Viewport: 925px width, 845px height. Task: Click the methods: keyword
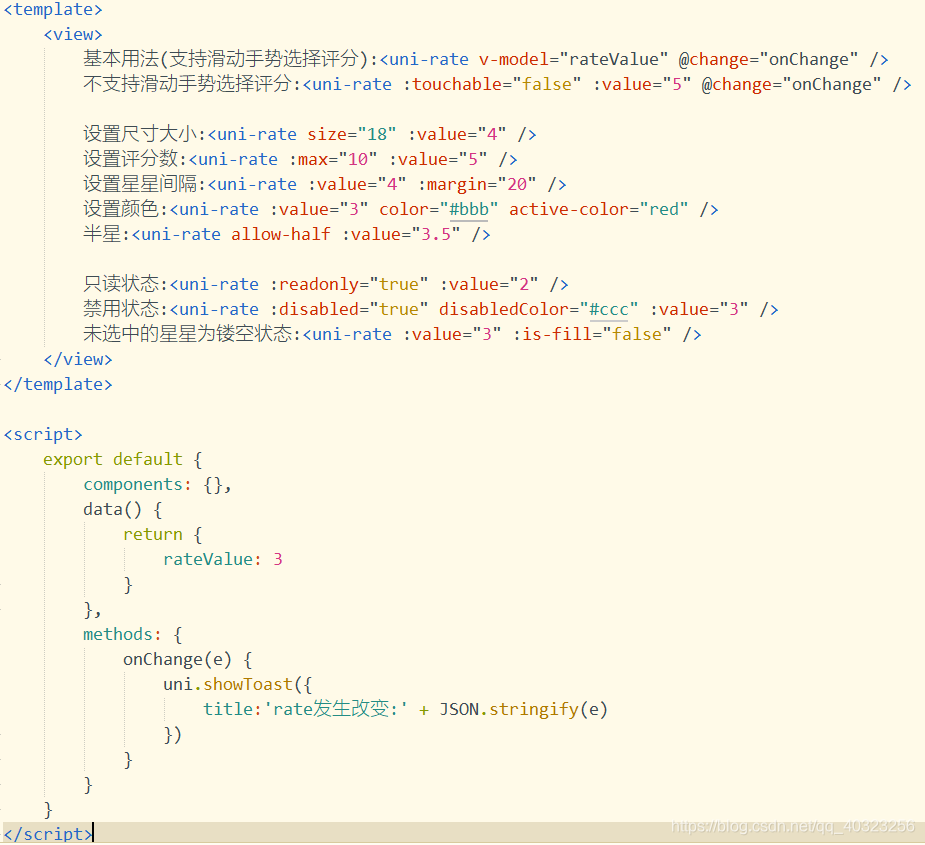coord(122,634)
